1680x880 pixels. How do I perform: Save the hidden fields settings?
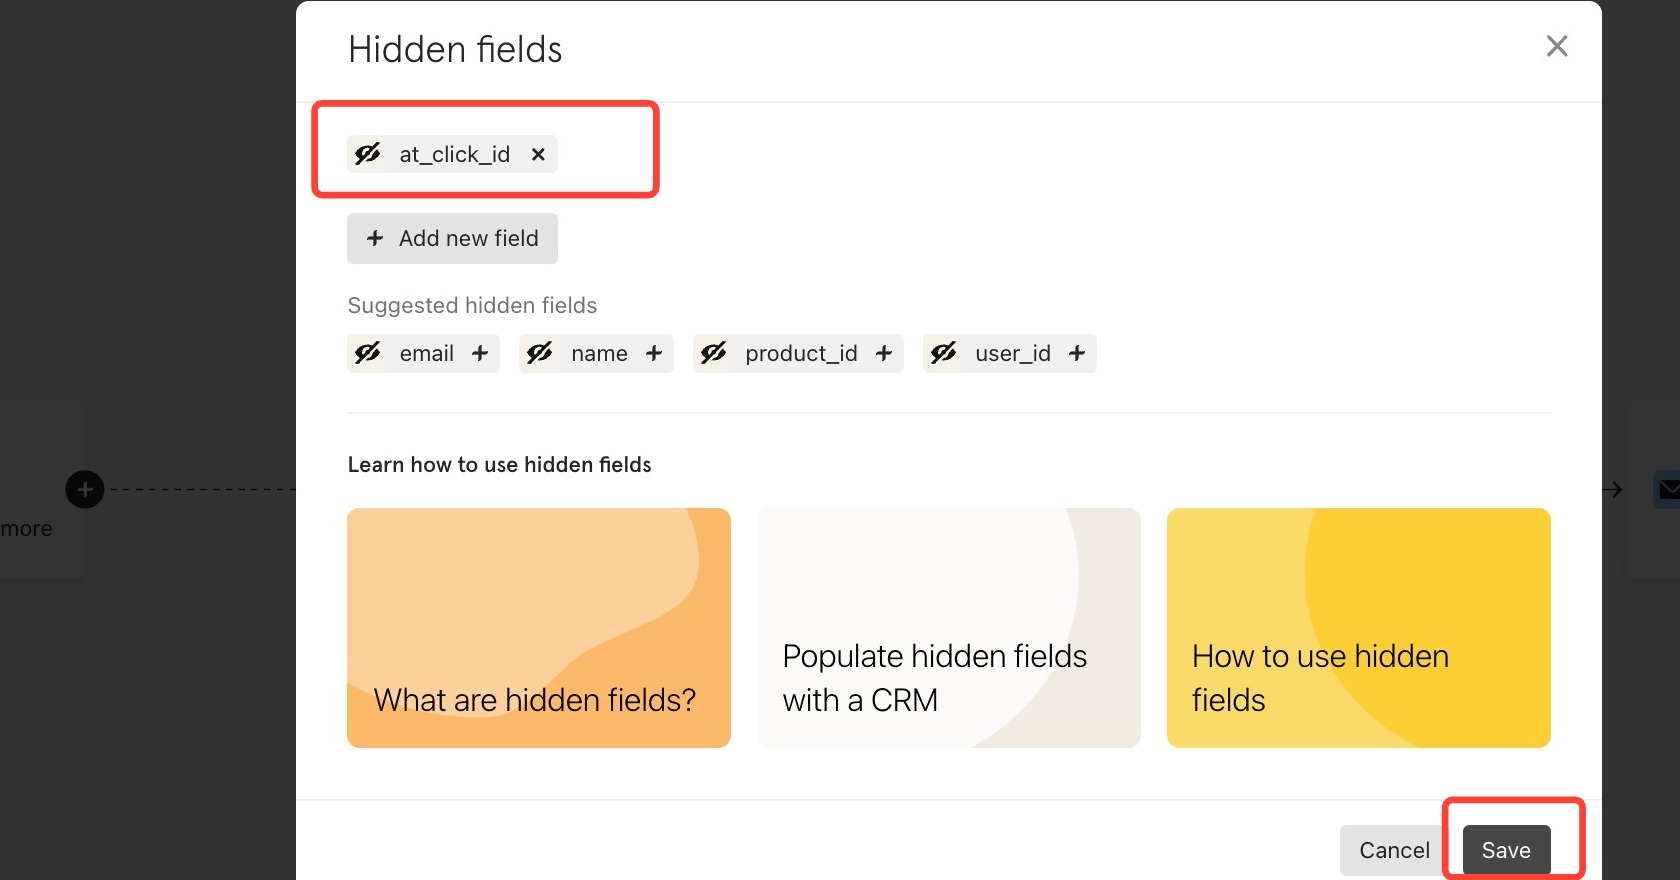1506,850
